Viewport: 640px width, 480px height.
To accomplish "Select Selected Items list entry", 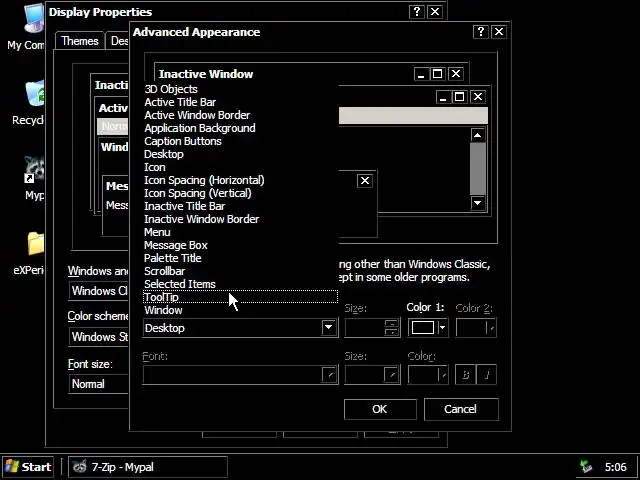I will 240,284.
